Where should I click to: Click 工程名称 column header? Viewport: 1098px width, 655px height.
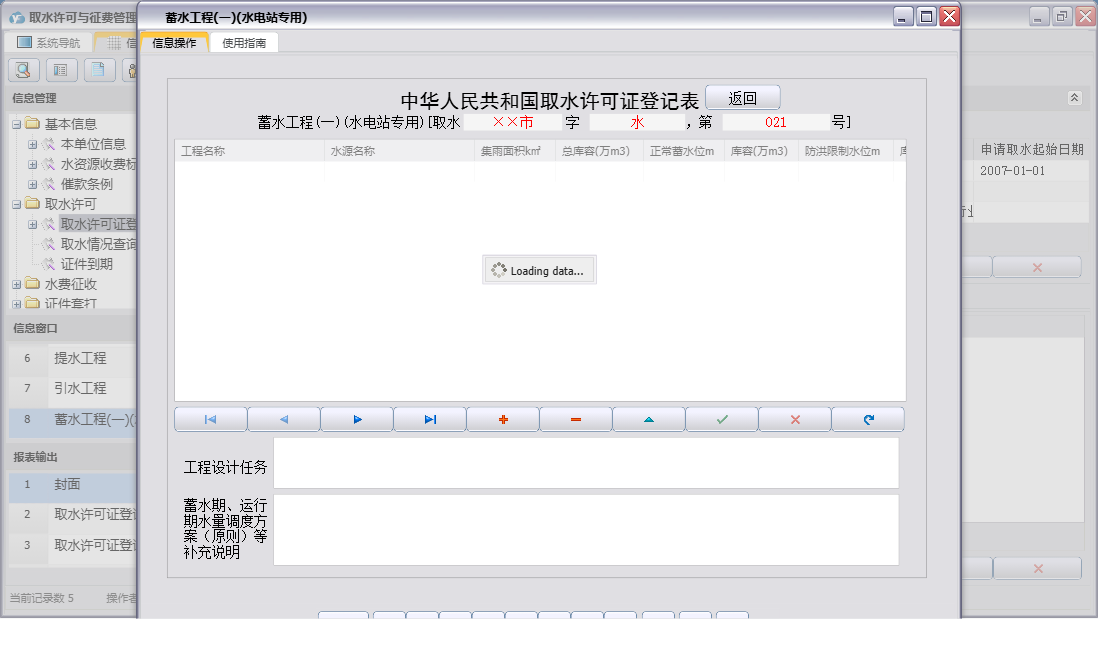coord(249,151)
